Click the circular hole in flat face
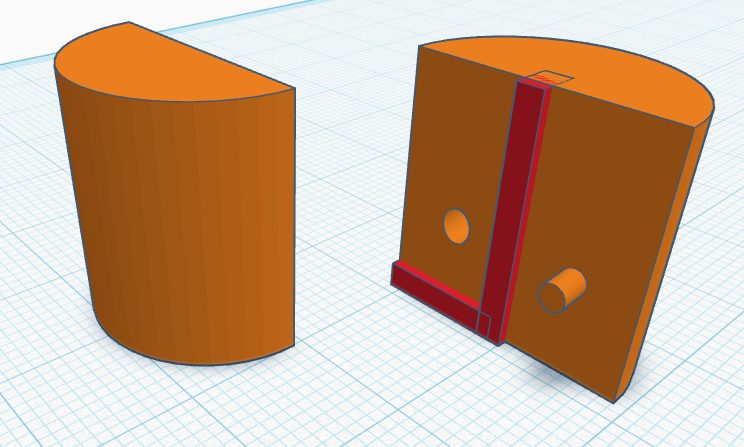The height and width of the screenshot is (447, 744). pyautogui.click(x=456, y=226)
